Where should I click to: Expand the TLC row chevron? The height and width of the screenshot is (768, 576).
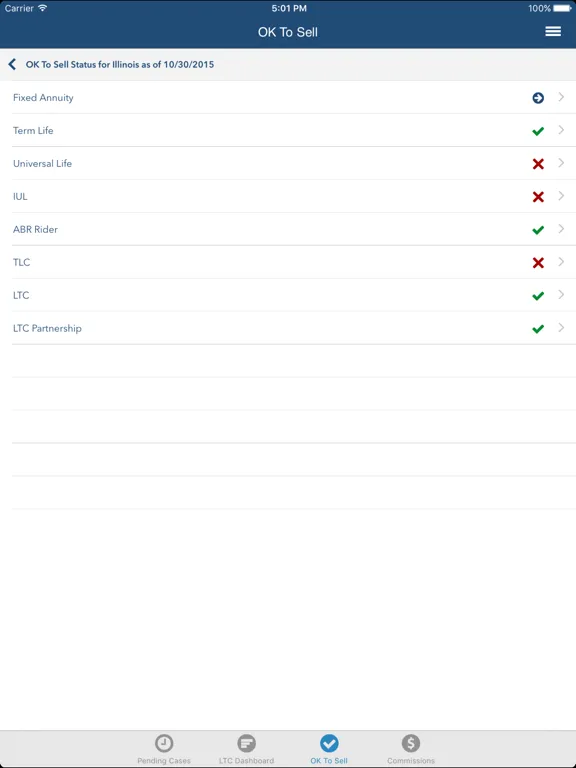pyautogui.click(x=561, y=262)
